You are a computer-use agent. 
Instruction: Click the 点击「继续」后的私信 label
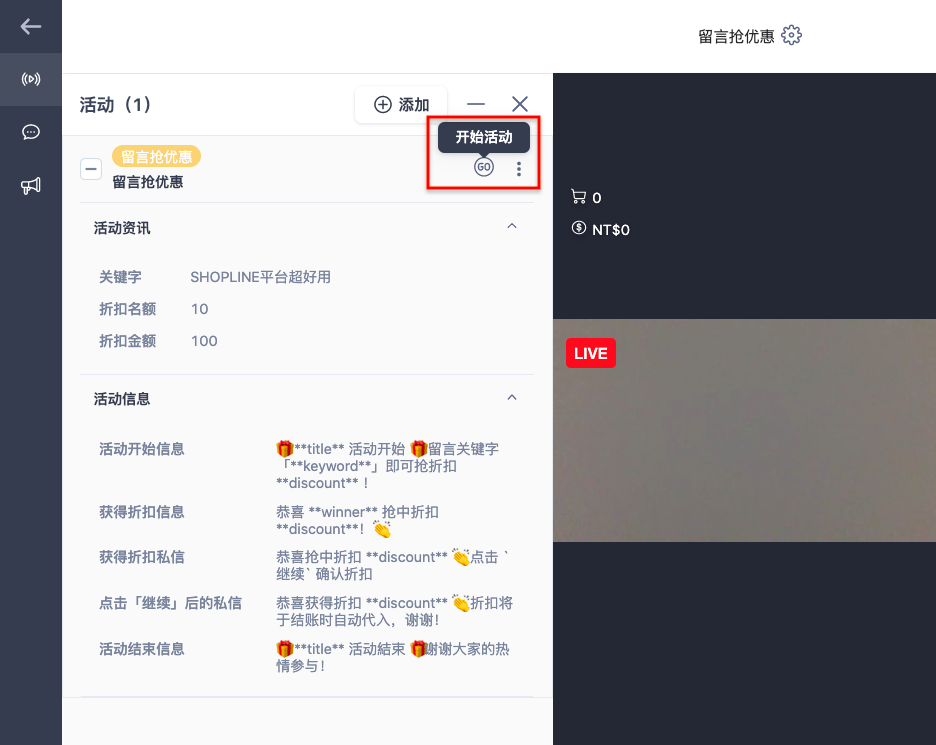tap(170, 603)
